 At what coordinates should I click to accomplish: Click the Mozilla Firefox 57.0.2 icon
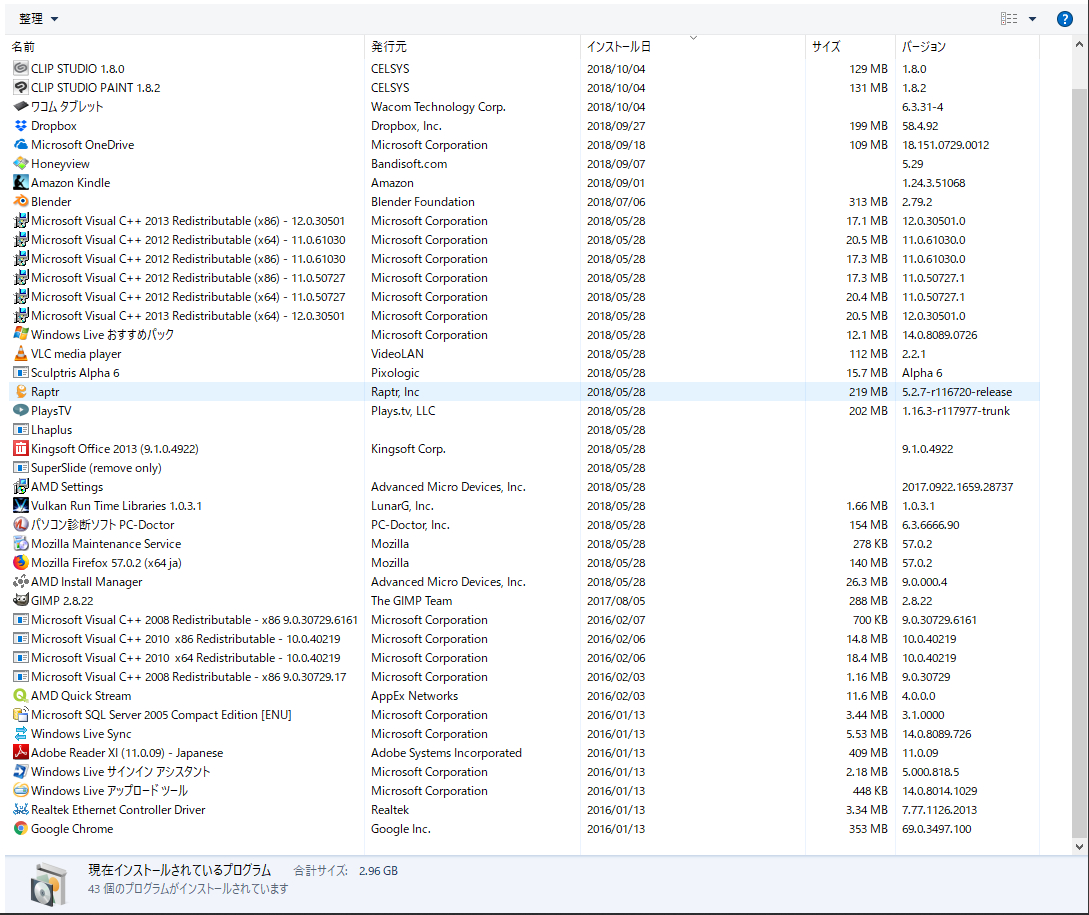(x=21, y=563)
